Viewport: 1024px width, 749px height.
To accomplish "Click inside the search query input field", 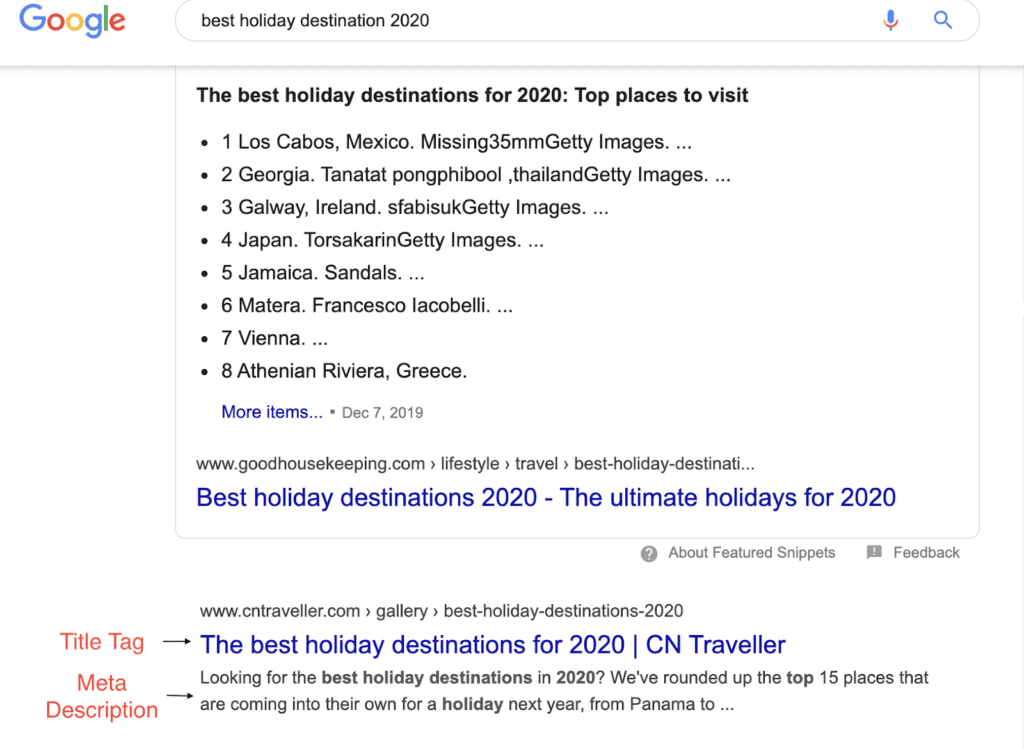I will pyautogui.click(x=400, y=19).
